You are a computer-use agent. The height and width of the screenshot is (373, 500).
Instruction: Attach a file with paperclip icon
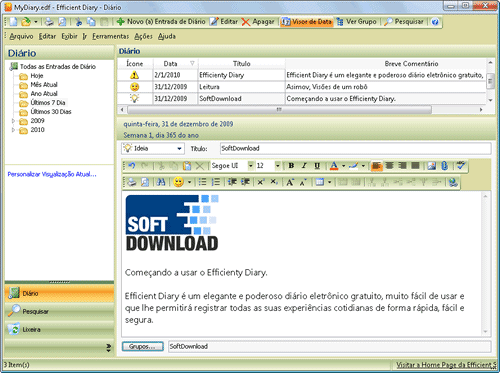pos(445,166)
